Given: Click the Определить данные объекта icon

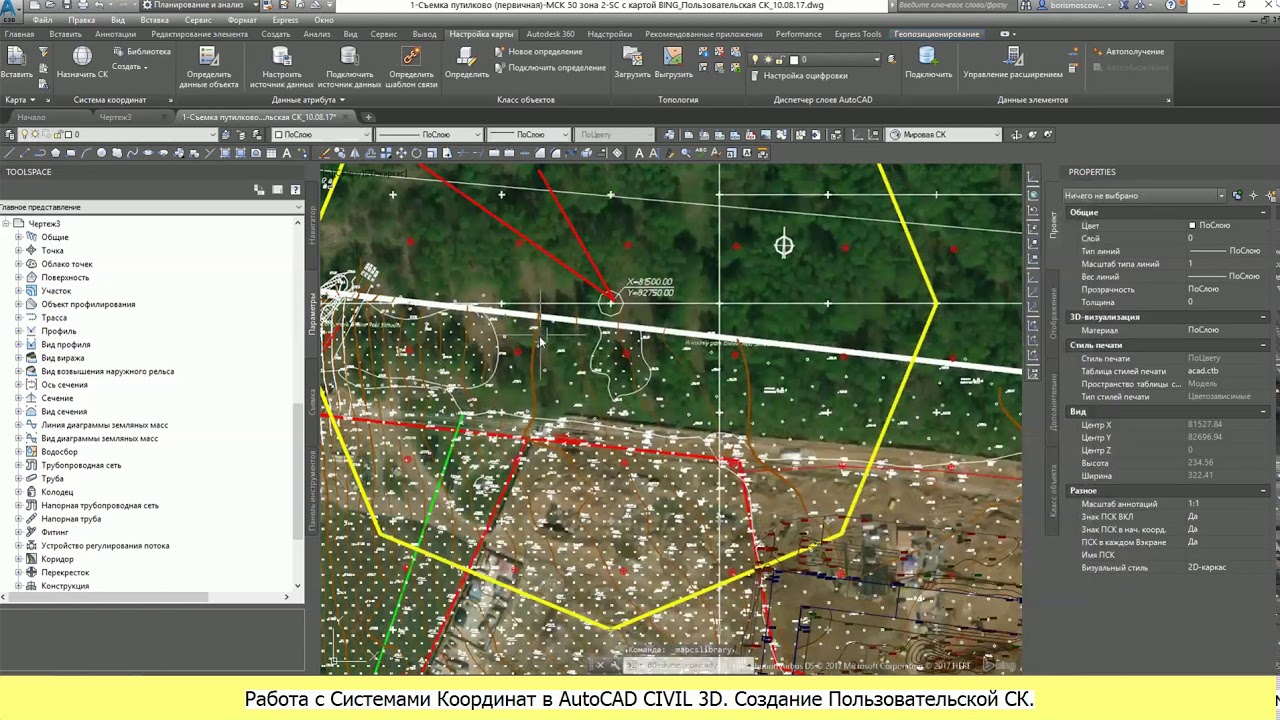Looking at the screenshot, I should point(209,56).
